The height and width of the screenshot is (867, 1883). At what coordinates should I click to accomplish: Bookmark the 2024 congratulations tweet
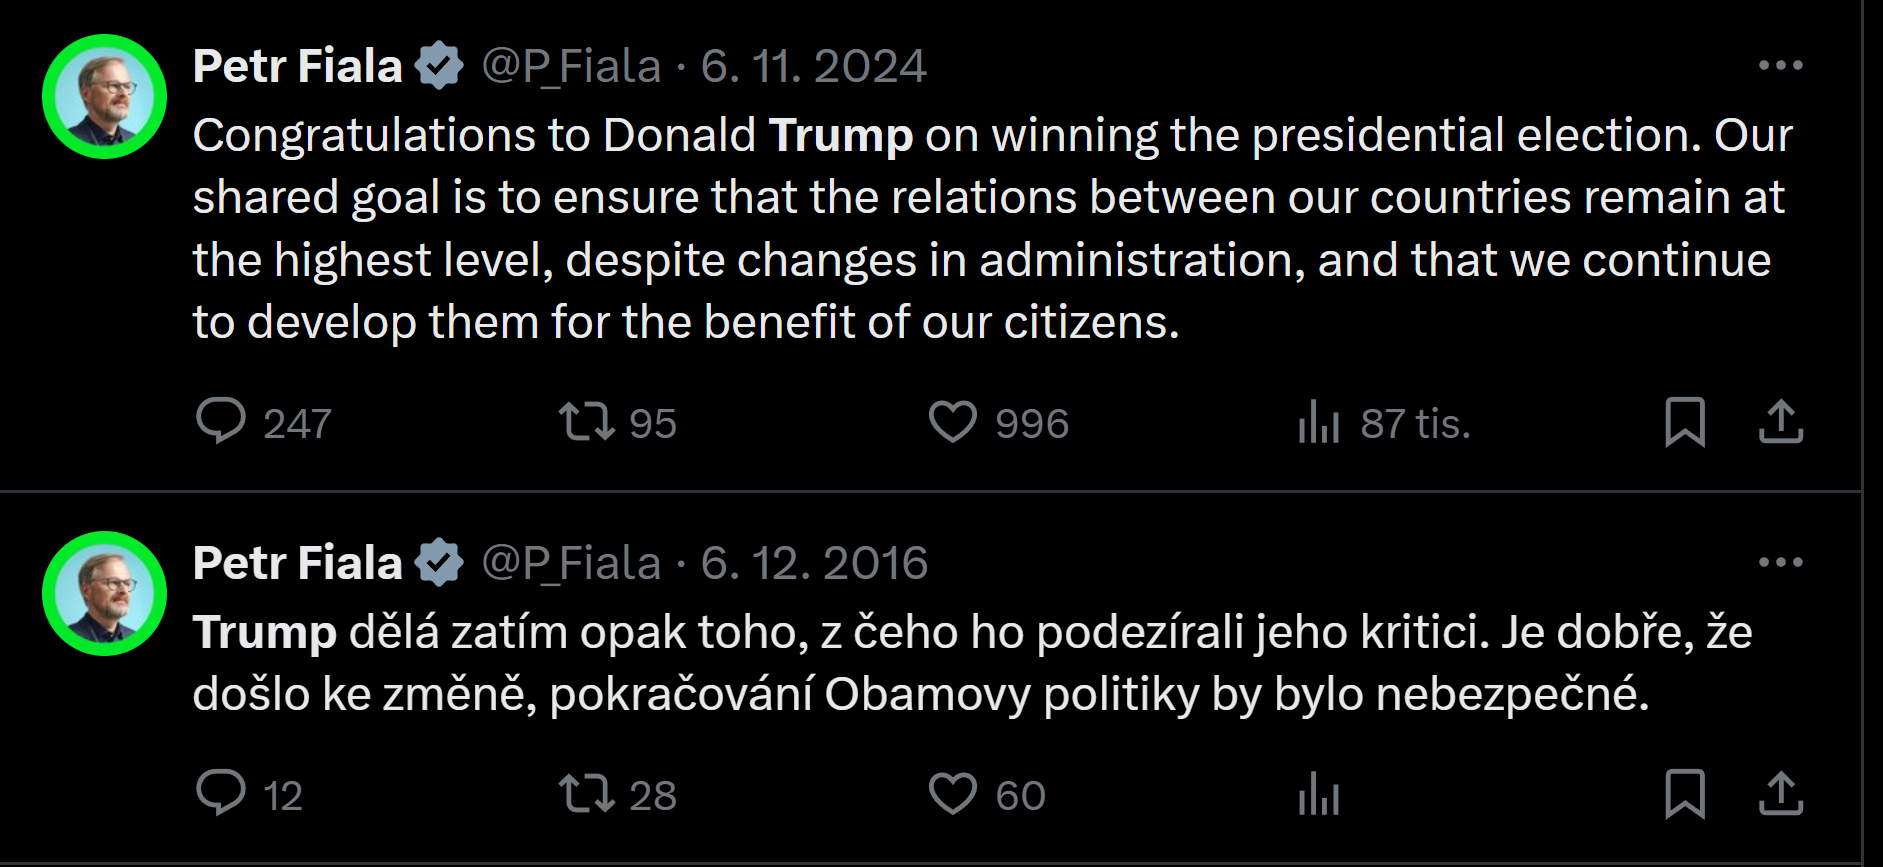[x=1685, y=421]
